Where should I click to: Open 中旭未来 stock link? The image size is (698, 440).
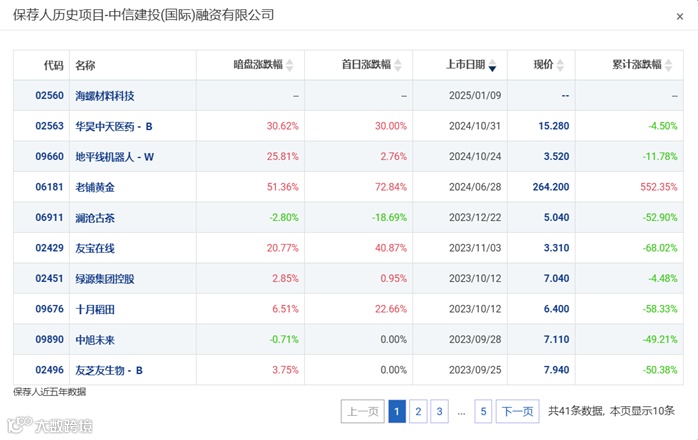(x=95, y=340)
